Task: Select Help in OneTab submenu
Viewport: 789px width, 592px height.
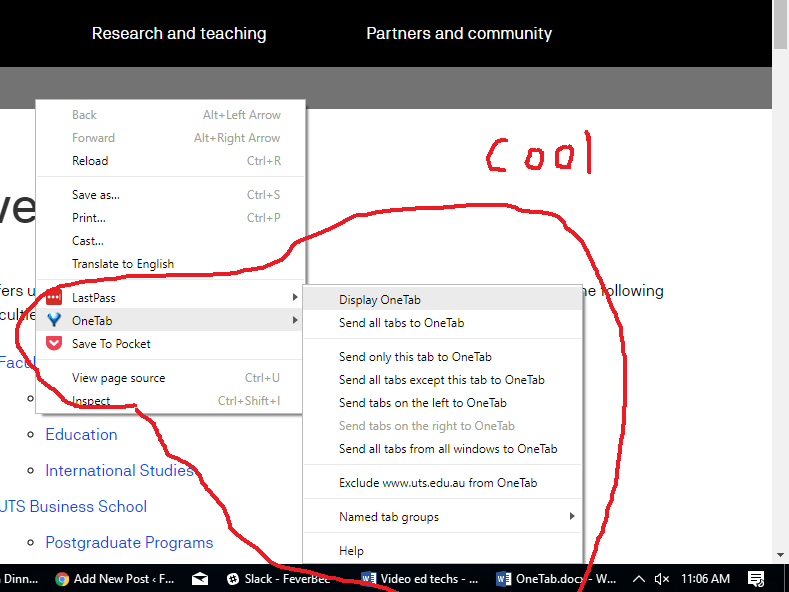Action: point(443,551)
